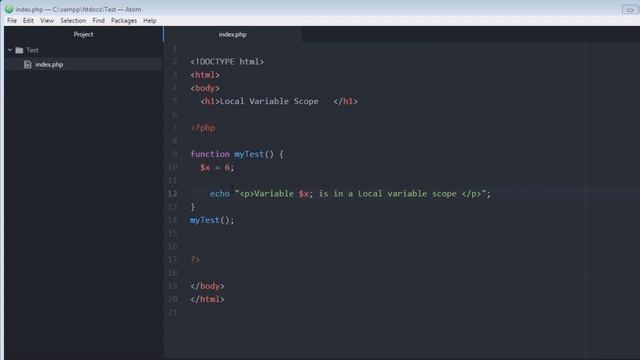Image resolution: width=640 pixels, height=360 pixels.
Task: Click the opening <?php tag
Action: tap(202, 128)
